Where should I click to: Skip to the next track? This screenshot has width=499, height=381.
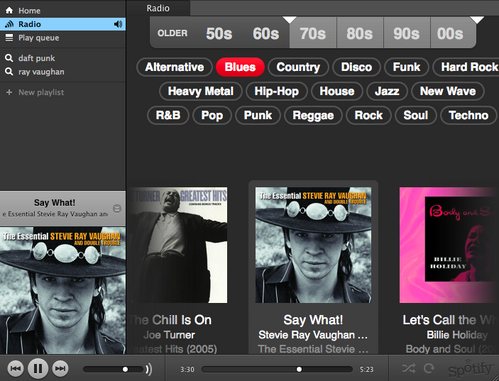click(60, 368)
